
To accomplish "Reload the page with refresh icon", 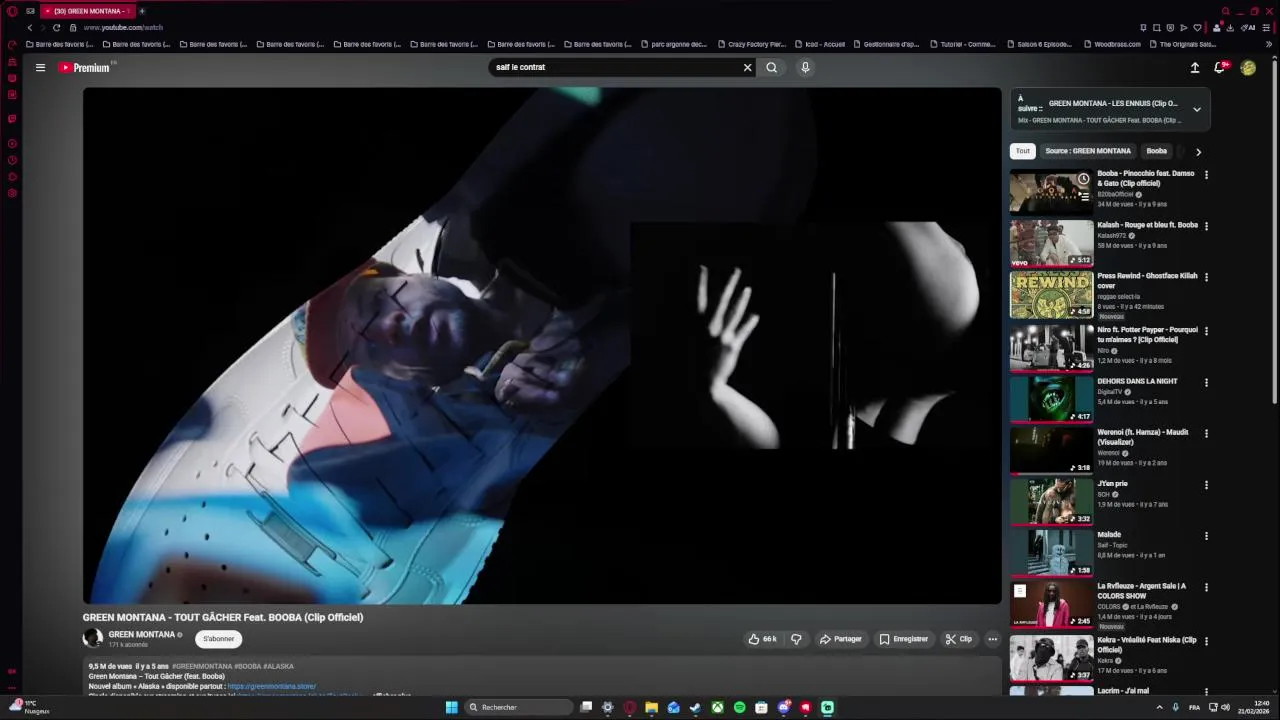I will point(56,28).
